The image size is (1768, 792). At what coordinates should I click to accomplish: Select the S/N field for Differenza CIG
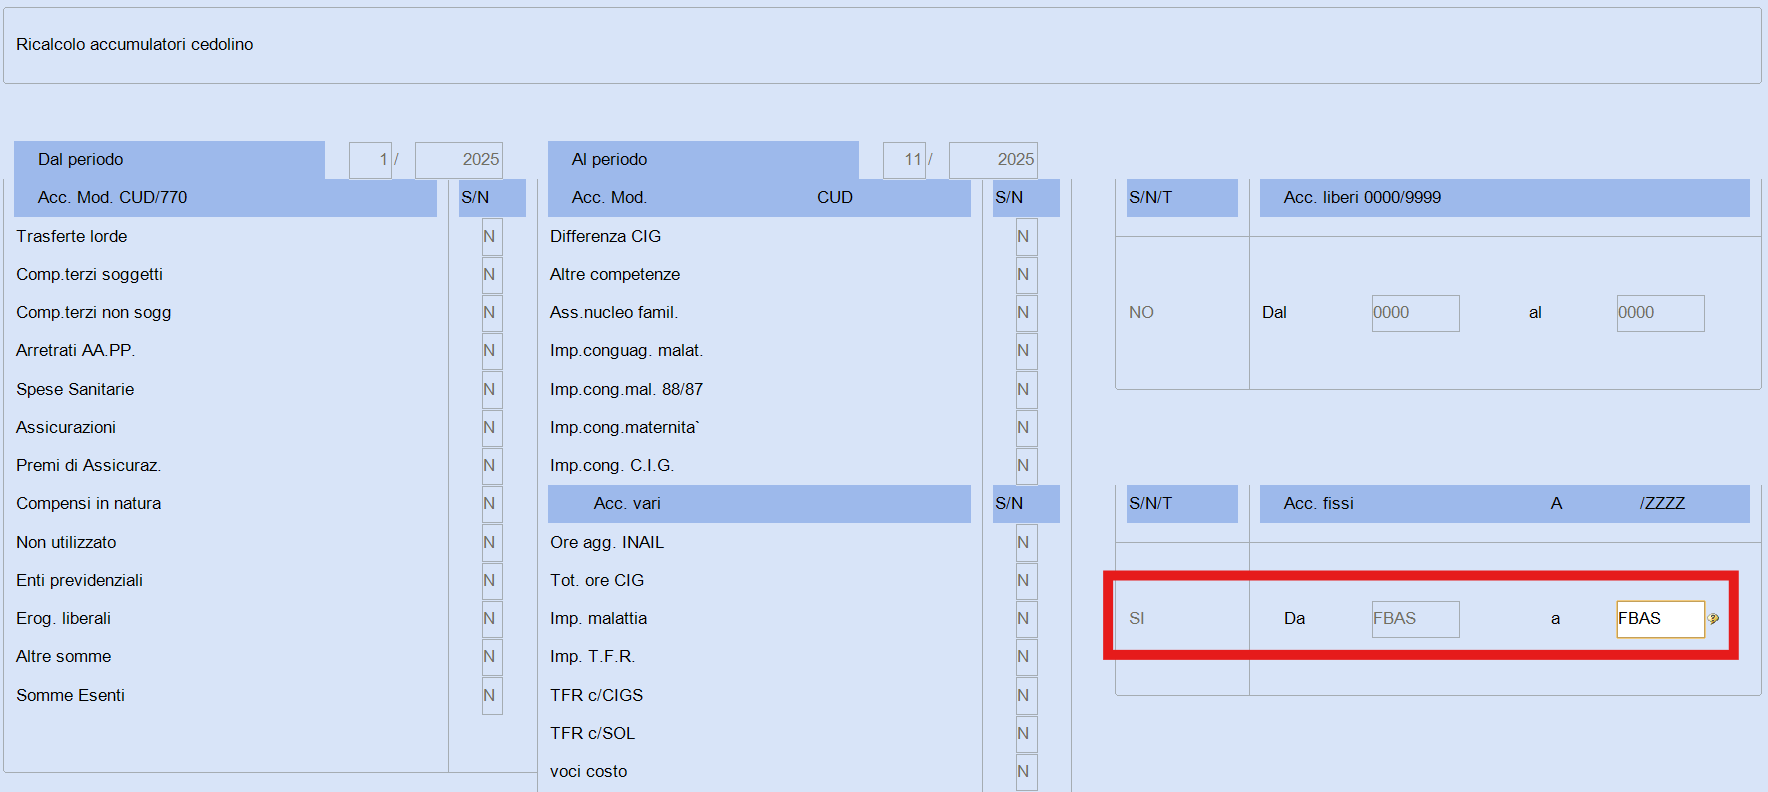coord(1026,237)
